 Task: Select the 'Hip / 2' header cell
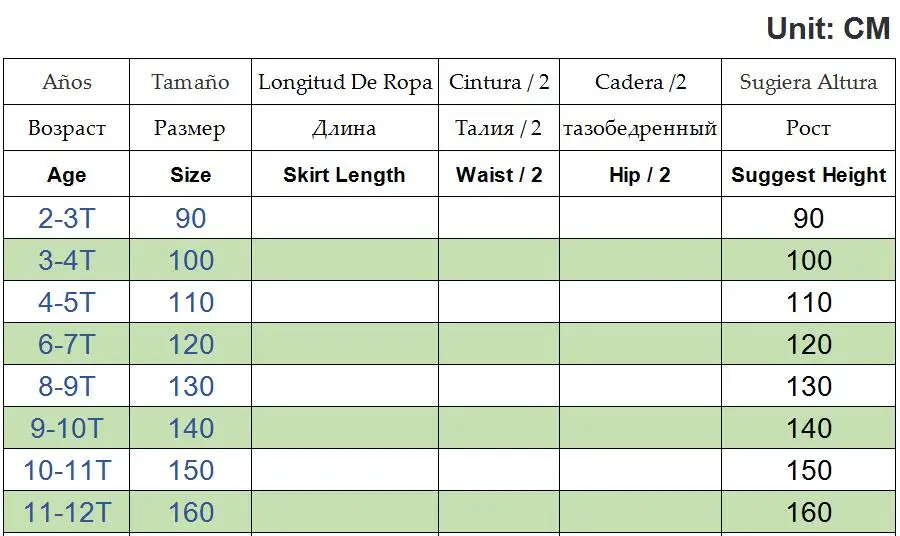pos(640,175)
